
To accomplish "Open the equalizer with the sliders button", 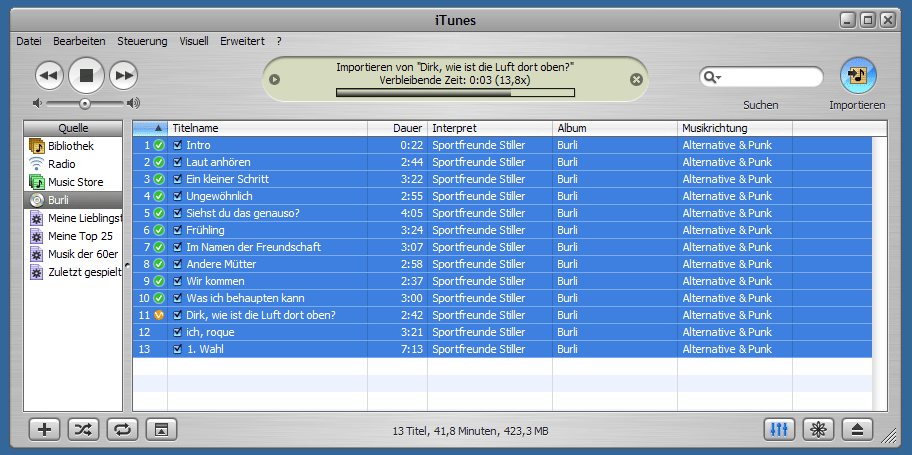I will pos(779,429).
